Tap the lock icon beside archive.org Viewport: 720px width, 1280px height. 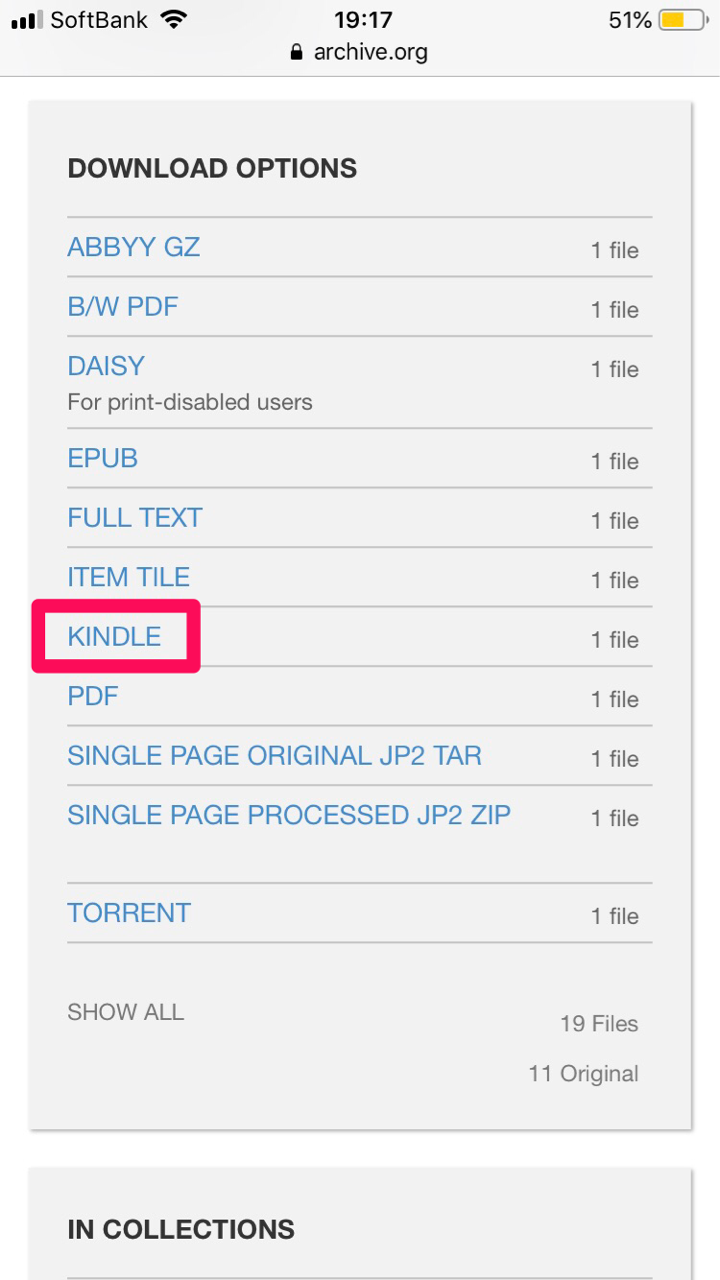tap(296, 53)
